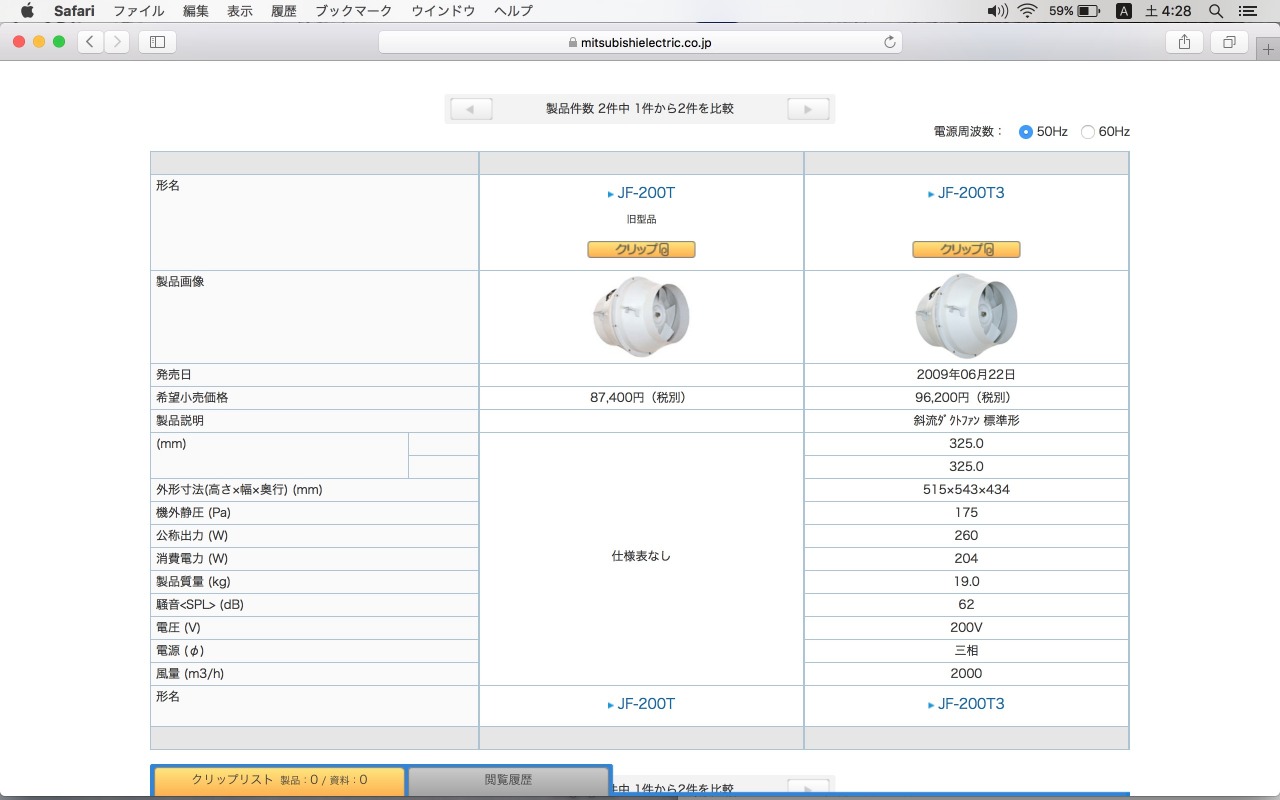Click the JF-200T product image

pyautogui.click(x=641, y=316)
